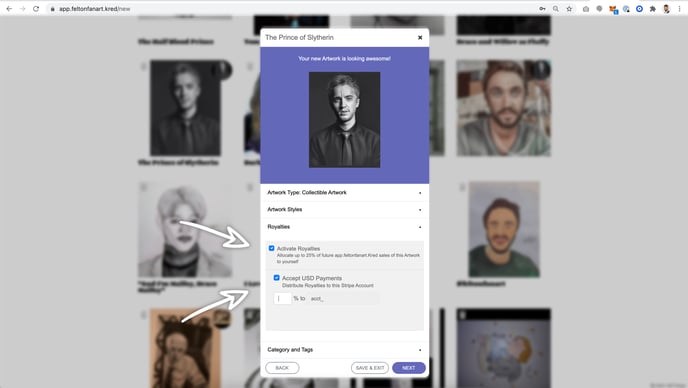The width and height of the screenshot is (688, 388).
Task: Open the green-shirt bearded man painting
Action: (504, 230)
